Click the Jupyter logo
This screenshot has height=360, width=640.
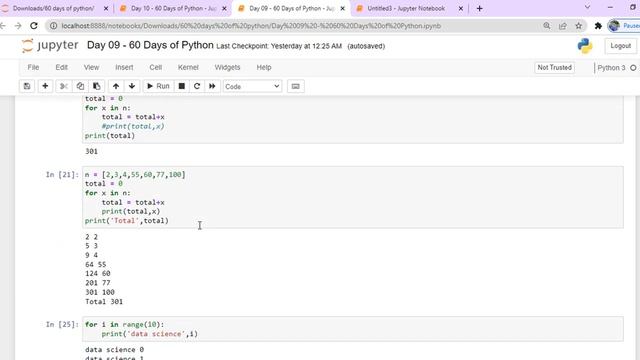[x=50, y=45]
